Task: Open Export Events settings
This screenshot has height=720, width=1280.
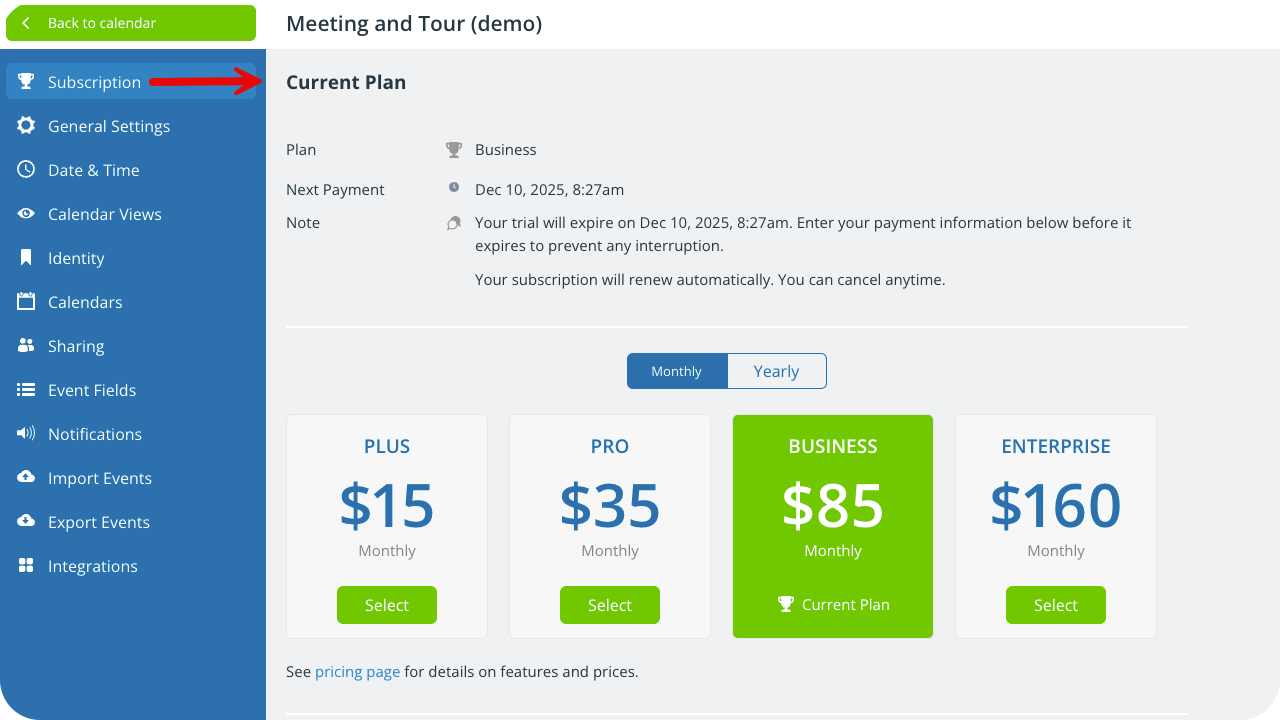Action: coord(98,522)
